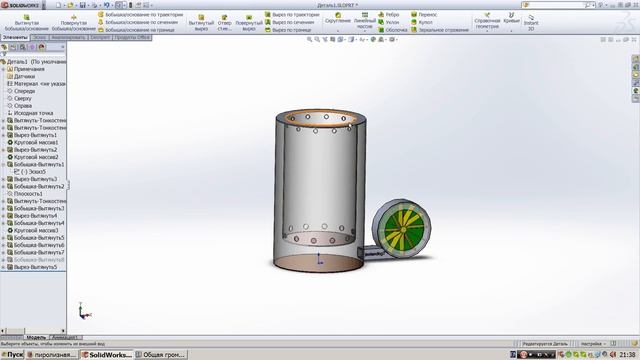The image size is (640, 360).
Task: Click the Zoom to Area view icon
Action: [x=317, y=40]
